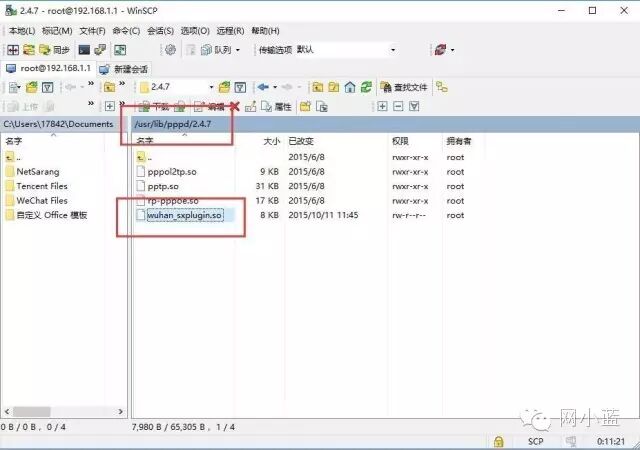Open the New Session (新建会话) tab
Screen dimensions: 640x450
click(x=124, y=69)
